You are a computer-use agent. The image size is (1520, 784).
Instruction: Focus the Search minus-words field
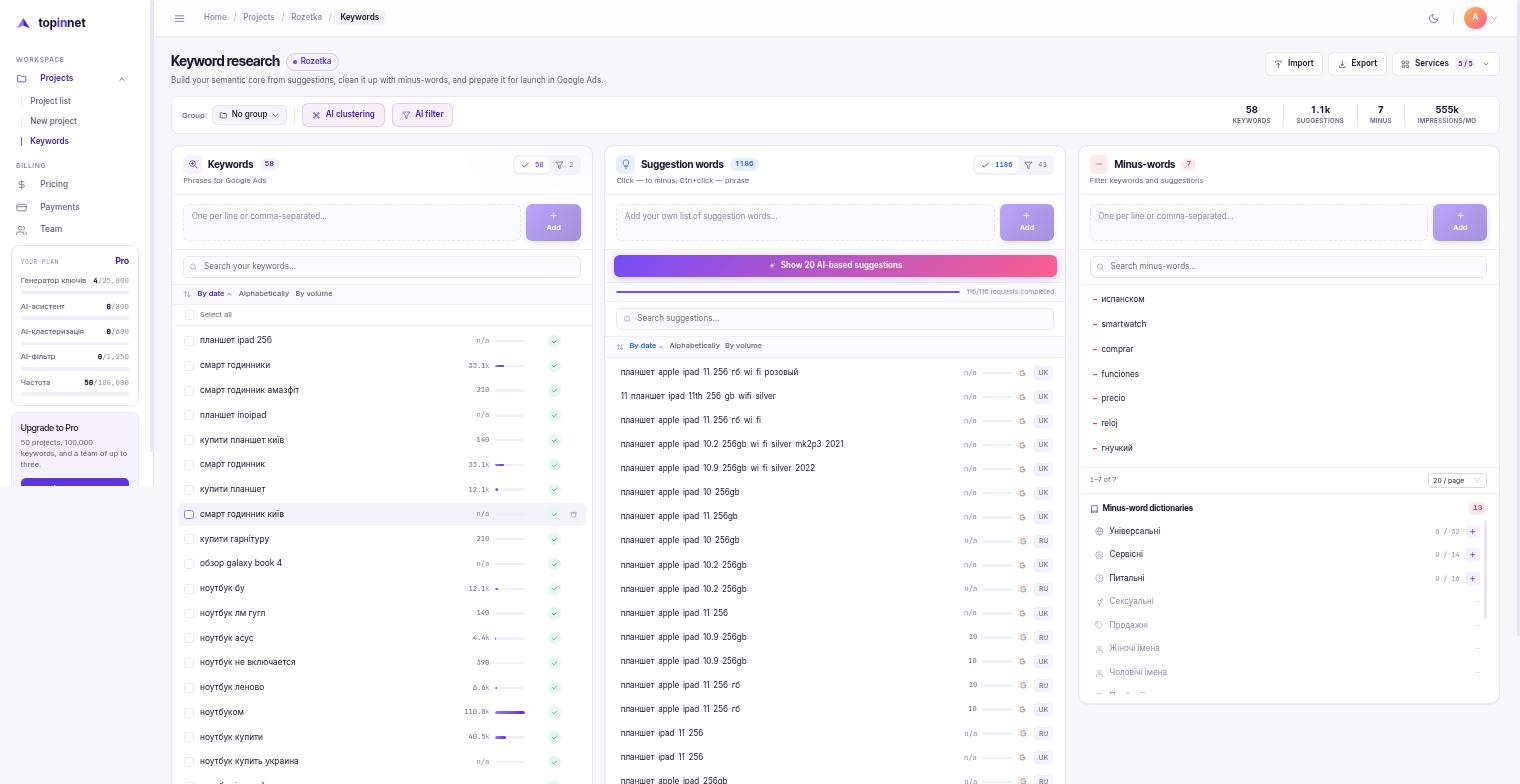click(x=1288, y=267)
